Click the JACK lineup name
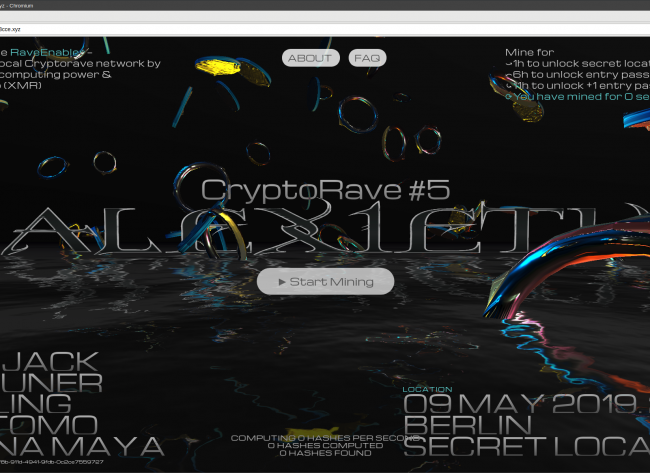The image size is (650, 473). (x=51, y=362)
